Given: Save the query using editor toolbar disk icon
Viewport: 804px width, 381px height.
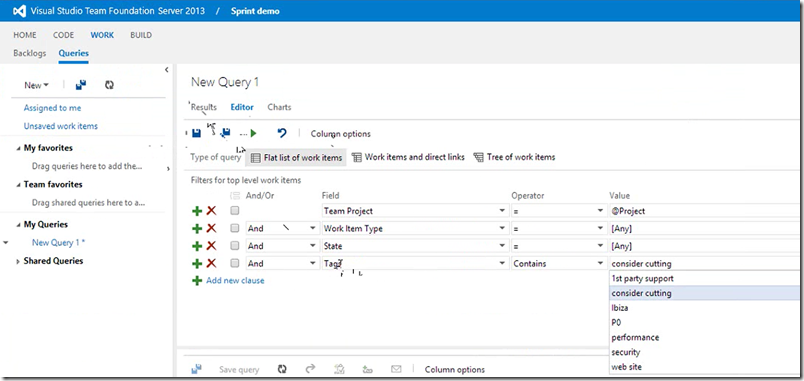Looking at the screenshot, I should (196, 133).
